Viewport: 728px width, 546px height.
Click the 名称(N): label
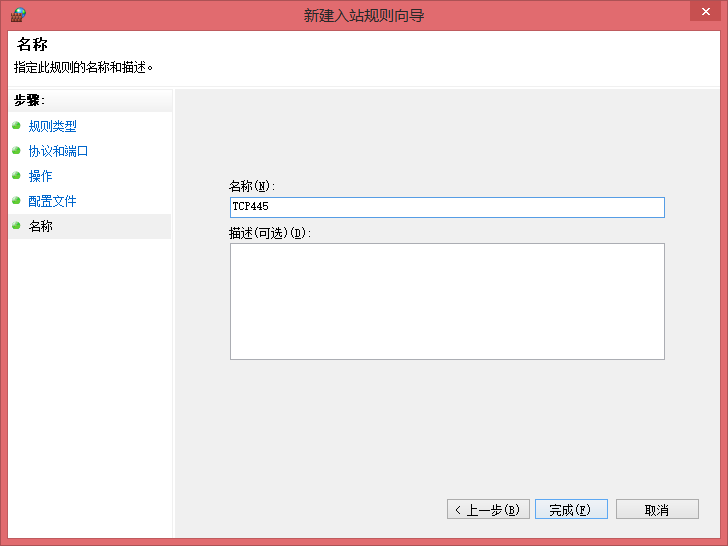(252, 186)
